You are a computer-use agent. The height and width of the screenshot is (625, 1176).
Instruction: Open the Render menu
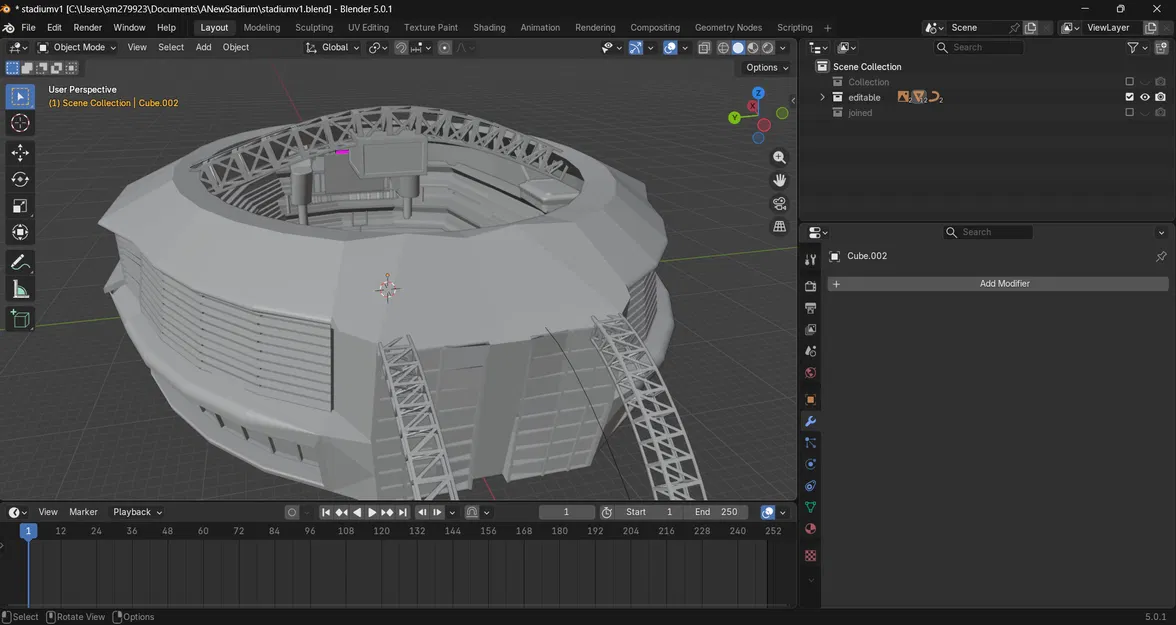click(x=88, y=27)
